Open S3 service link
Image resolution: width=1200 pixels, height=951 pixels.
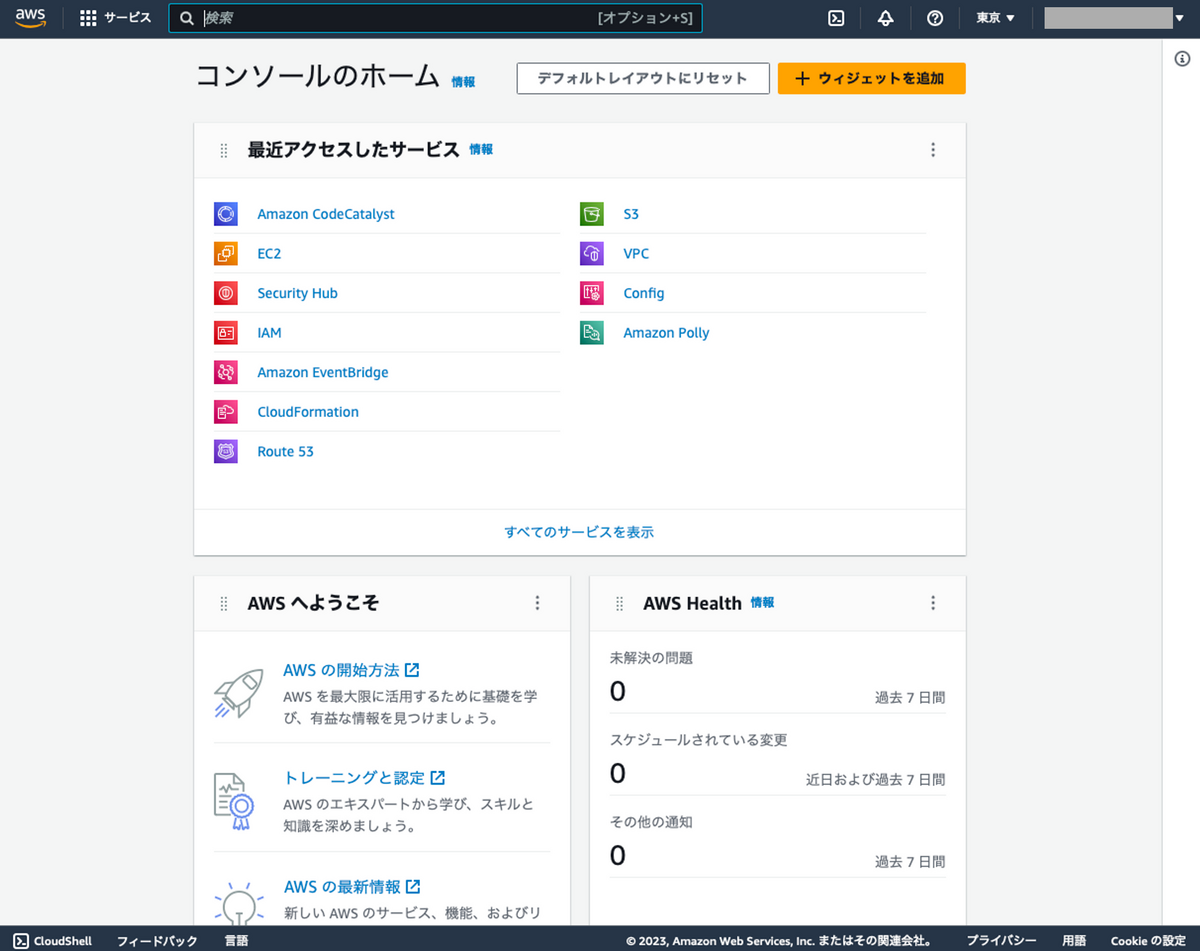(x=631, y=214)
